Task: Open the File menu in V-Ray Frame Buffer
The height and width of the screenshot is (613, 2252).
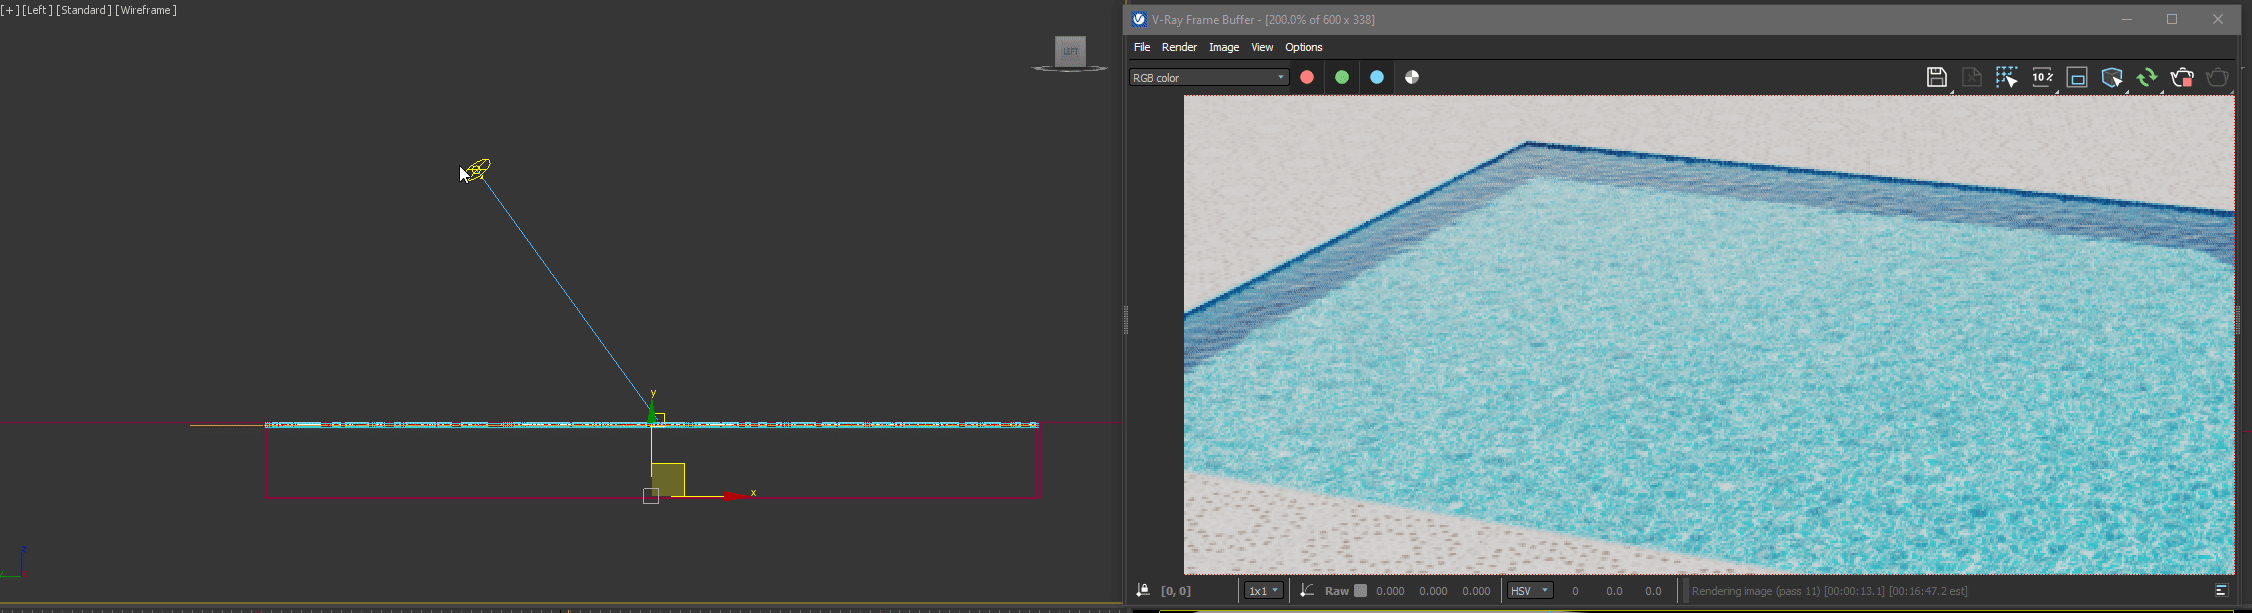Action: pos(1142,47)
